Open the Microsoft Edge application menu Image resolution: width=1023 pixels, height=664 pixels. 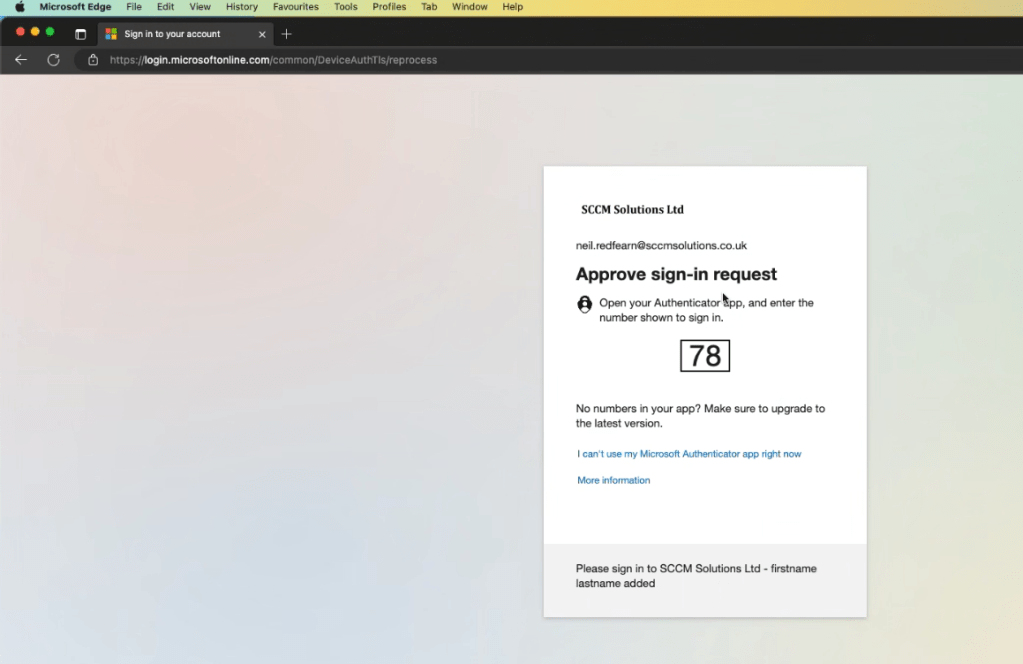point(75,7)
